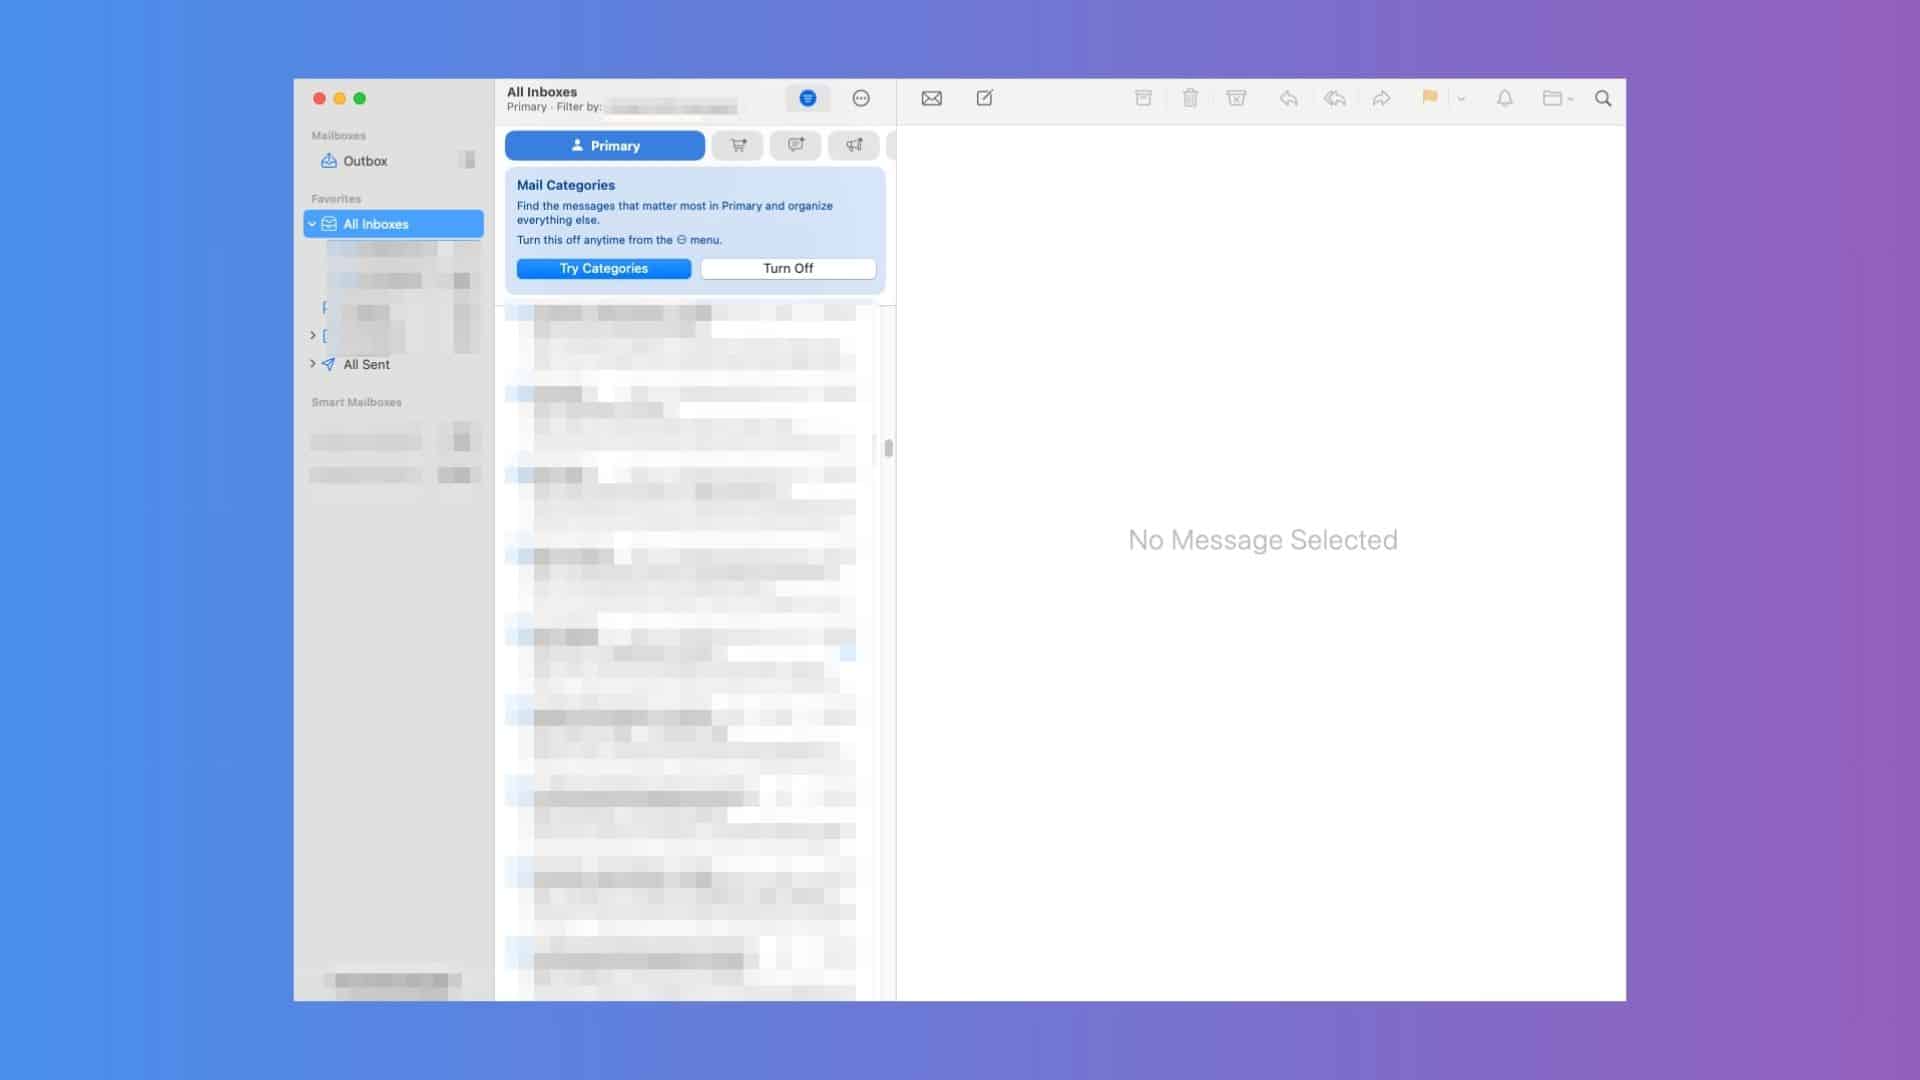This screenshot has width=1920, height=1080.
Task: Click the Try Categories button
Action: (x=603, y=268)
